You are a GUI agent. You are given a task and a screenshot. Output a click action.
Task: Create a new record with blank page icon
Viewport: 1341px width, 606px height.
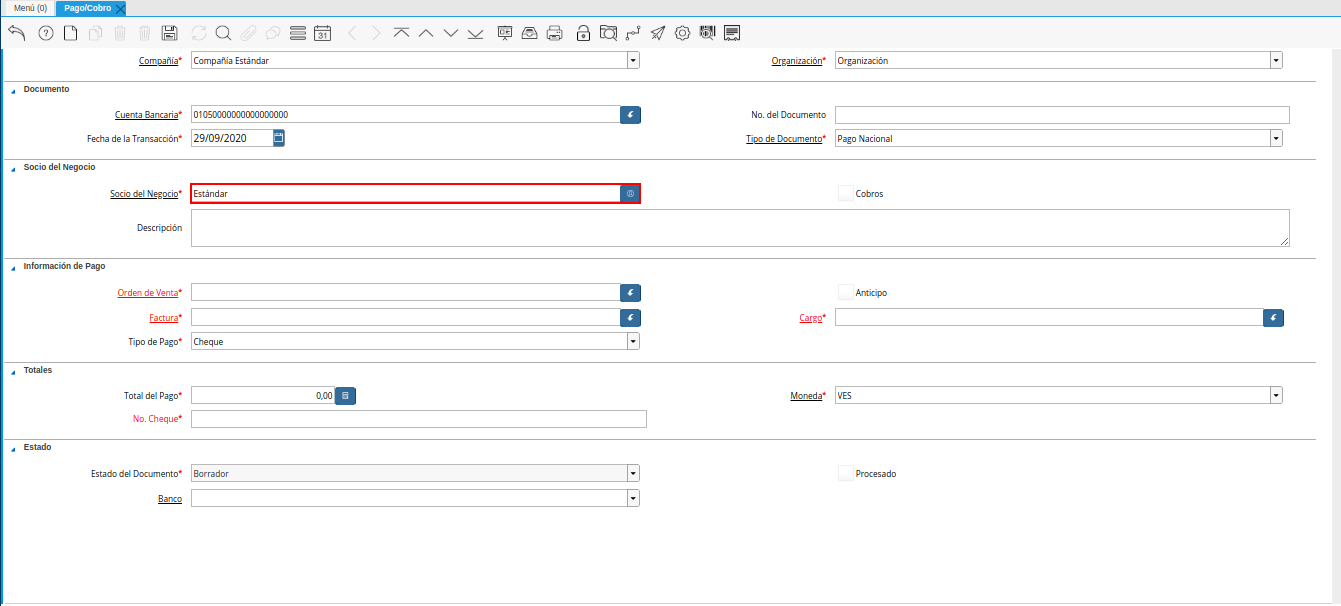coord(70,33)
